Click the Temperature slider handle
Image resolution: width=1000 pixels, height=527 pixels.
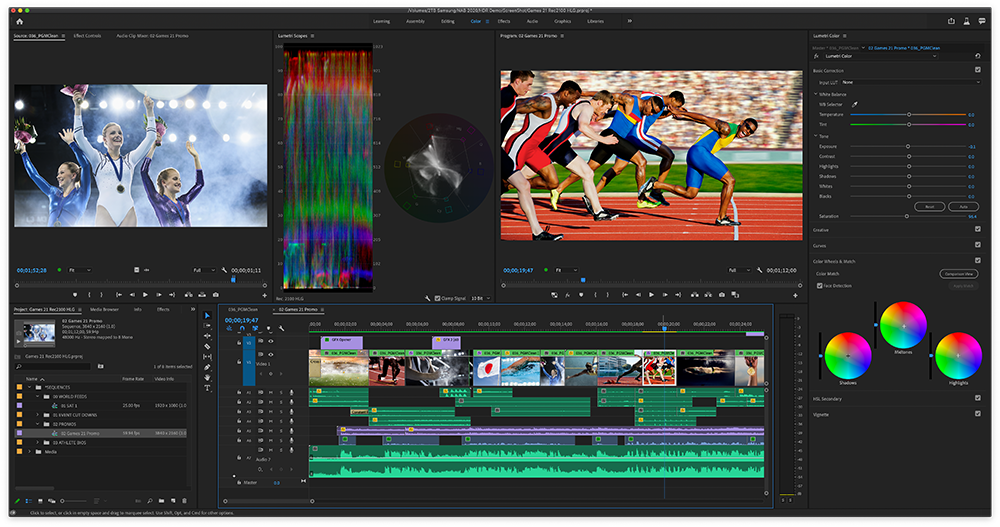pos(908,115)
